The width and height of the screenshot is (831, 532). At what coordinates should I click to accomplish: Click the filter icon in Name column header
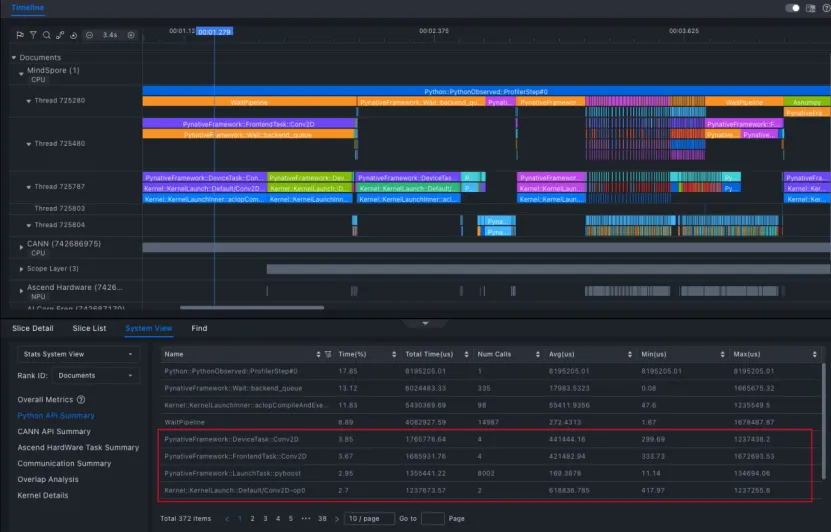click(x=328, y=354)
